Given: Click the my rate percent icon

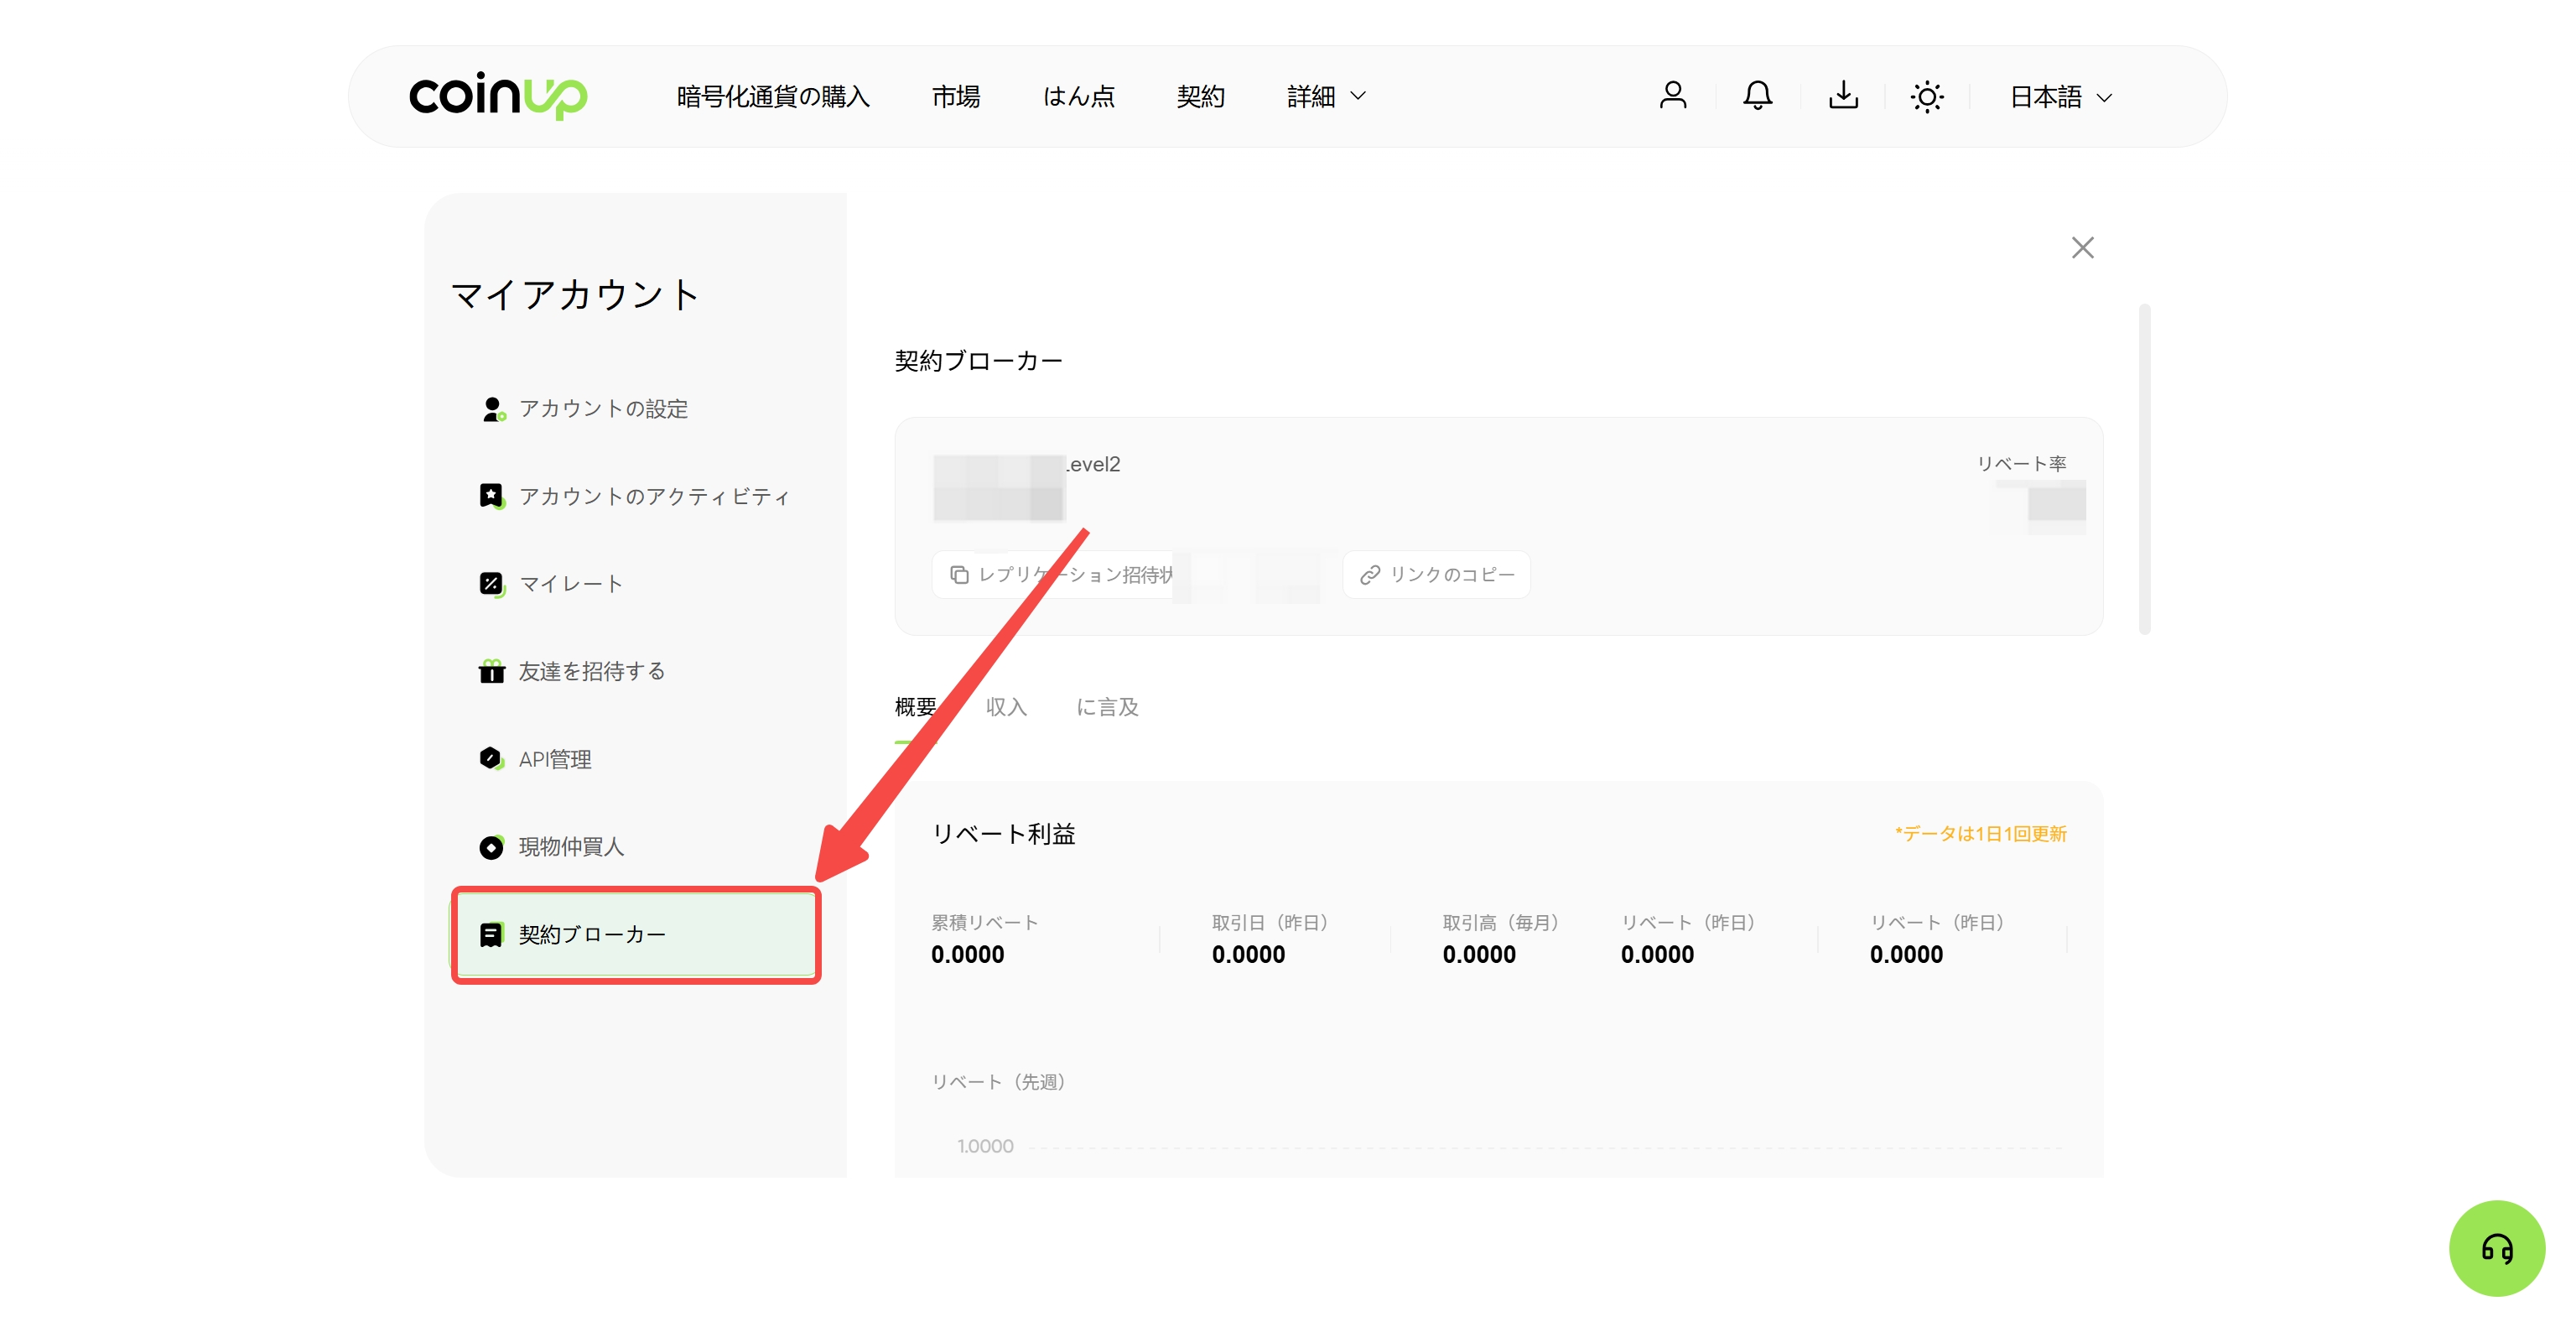Looking at the screenshot, I should [491, 584].
